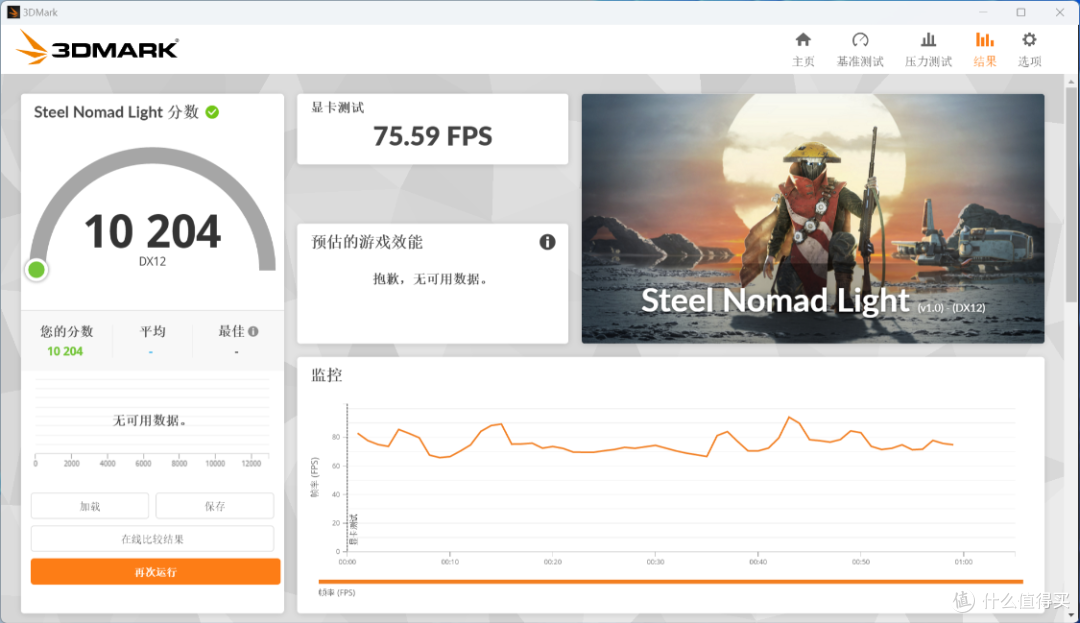Open info icon for 预估的游戏效能
This screenshot has height=623, width=1080.
(547, 242)
